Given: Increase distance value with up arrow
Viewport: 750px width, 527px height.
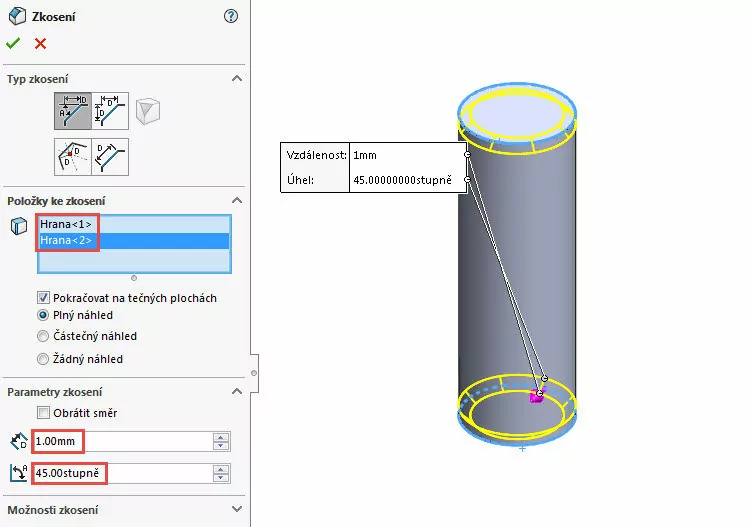Looking at the screenshot, I should pos(221,437).
